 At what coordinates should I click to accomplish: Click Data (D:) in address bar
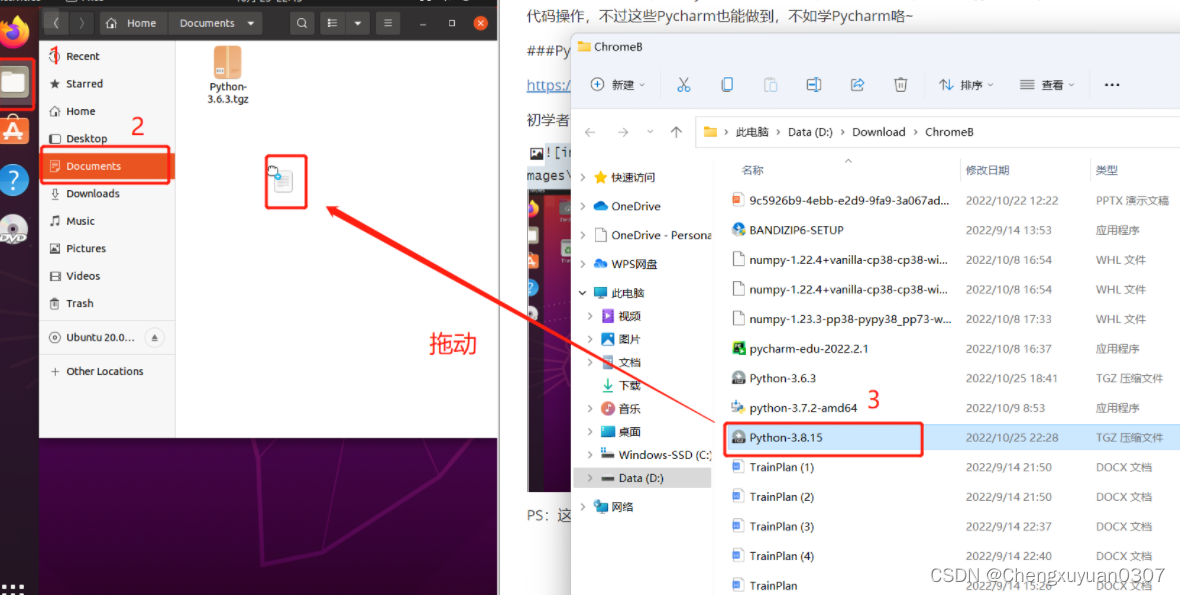tap(810, 132)
